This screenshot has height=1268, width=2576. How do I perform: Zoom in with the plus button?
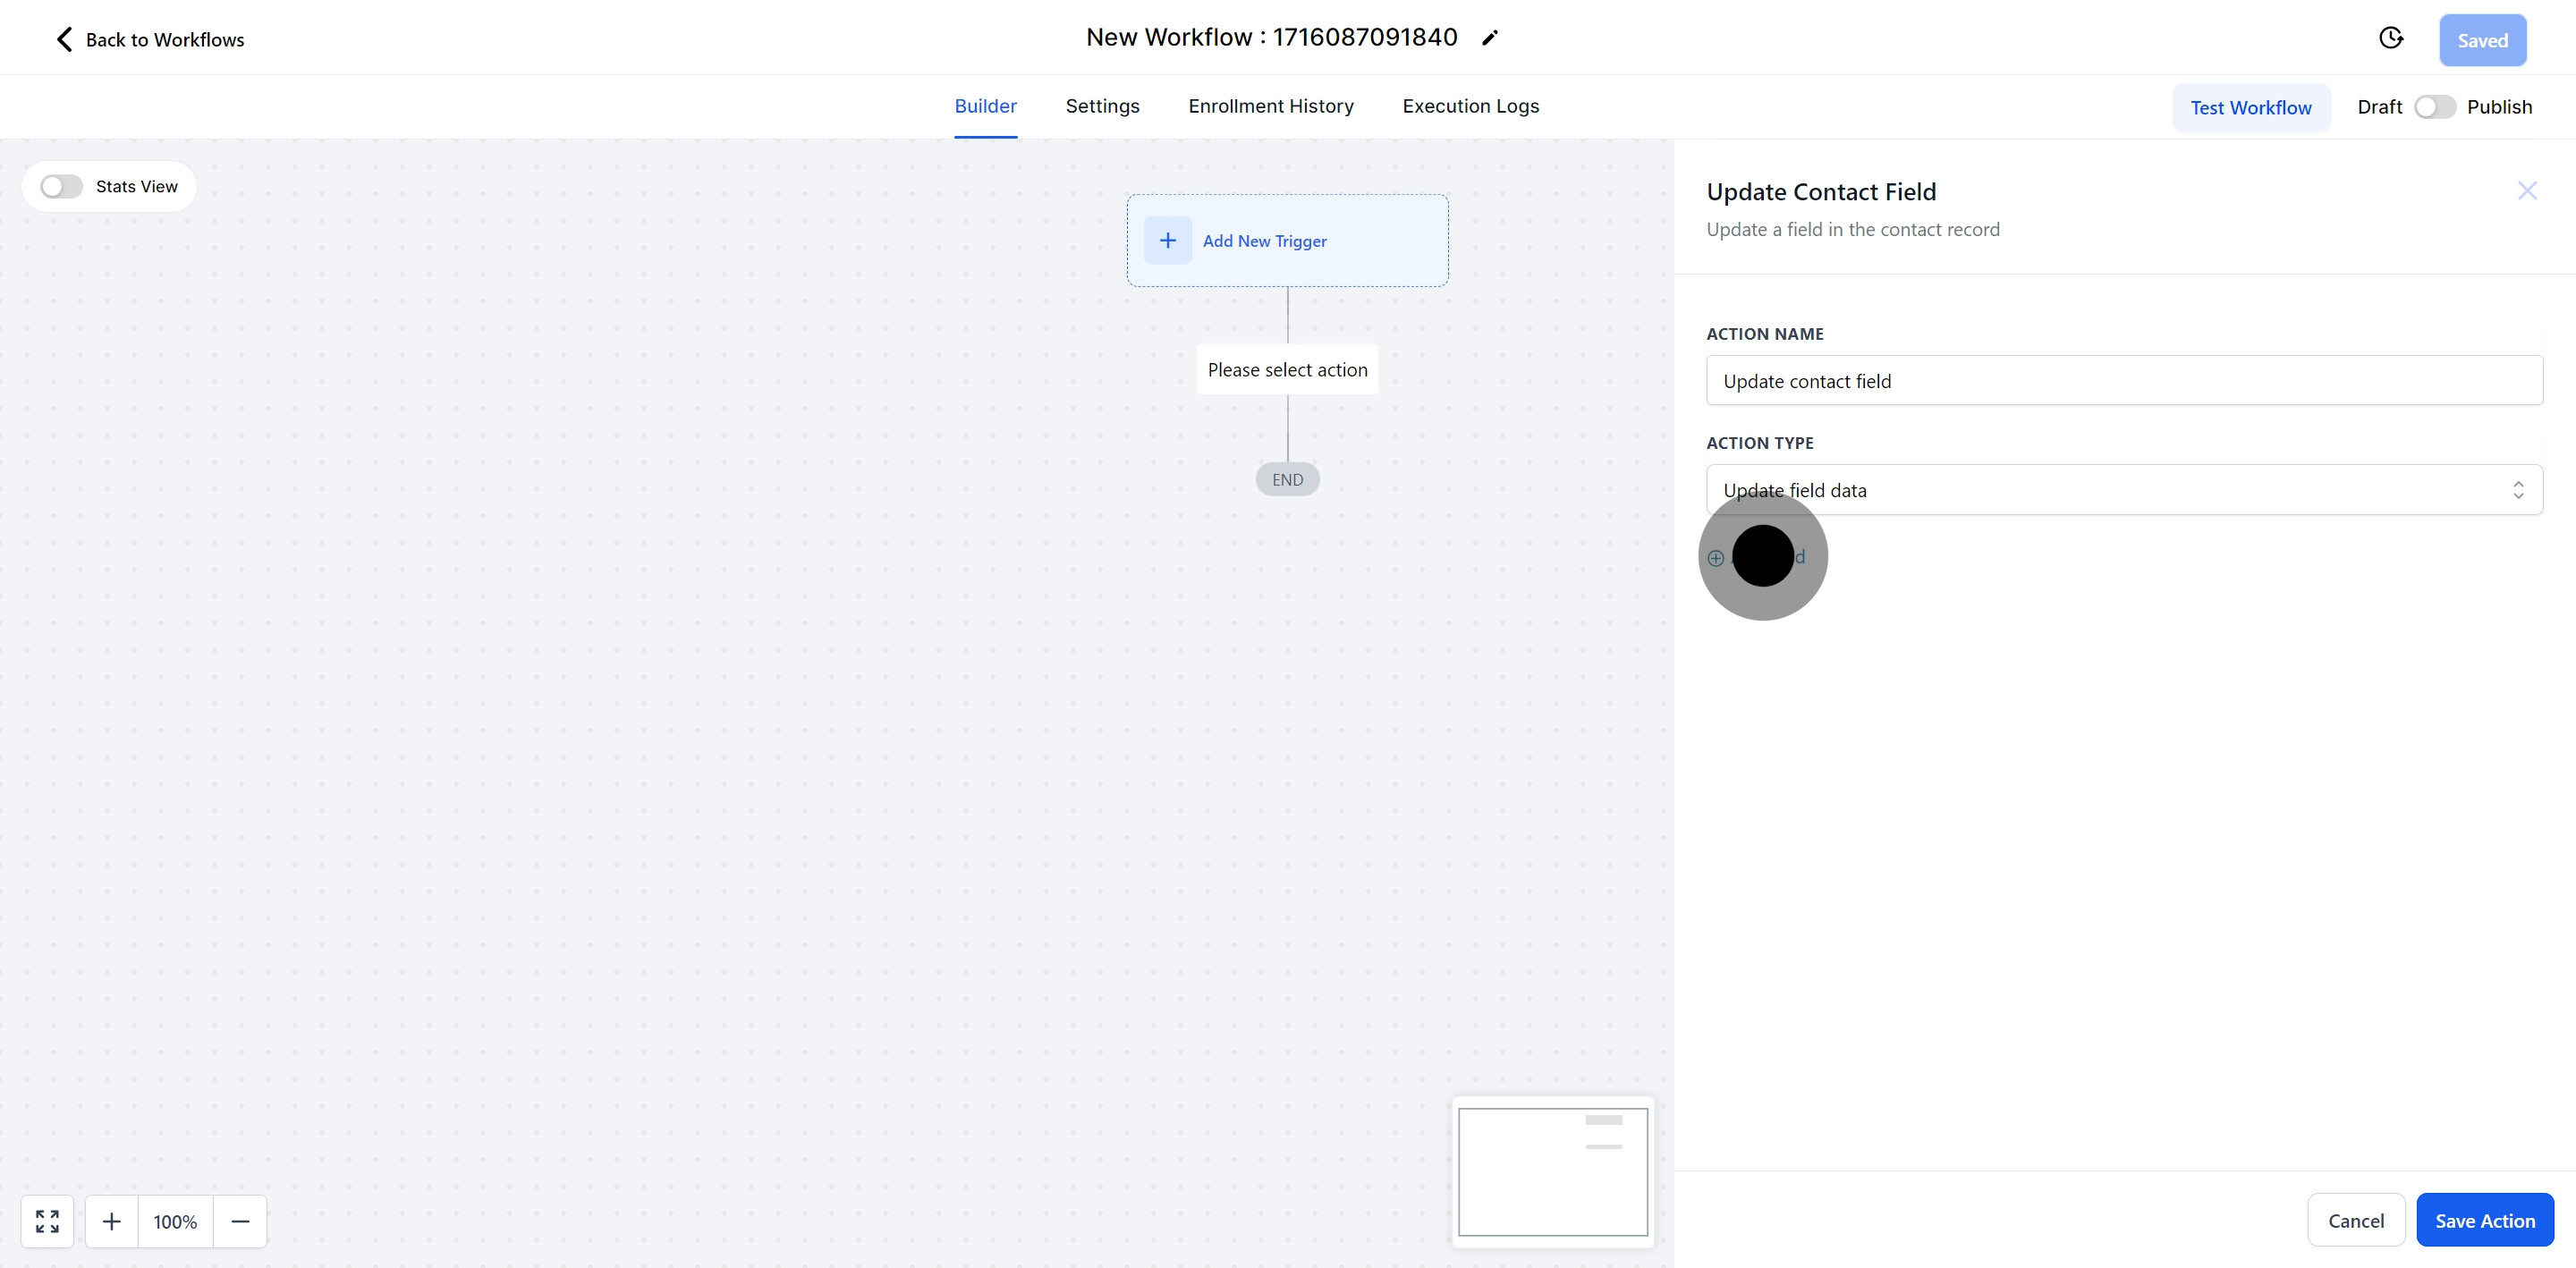click(x=112, y=1221)
